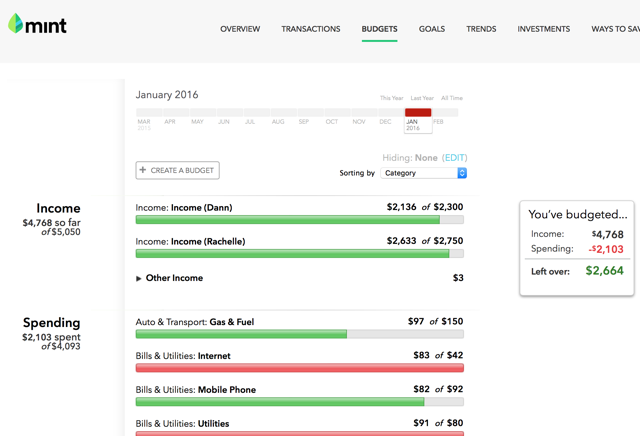Open the Overview tab
This screenshot has width=640, height=436.
(240, 29)
